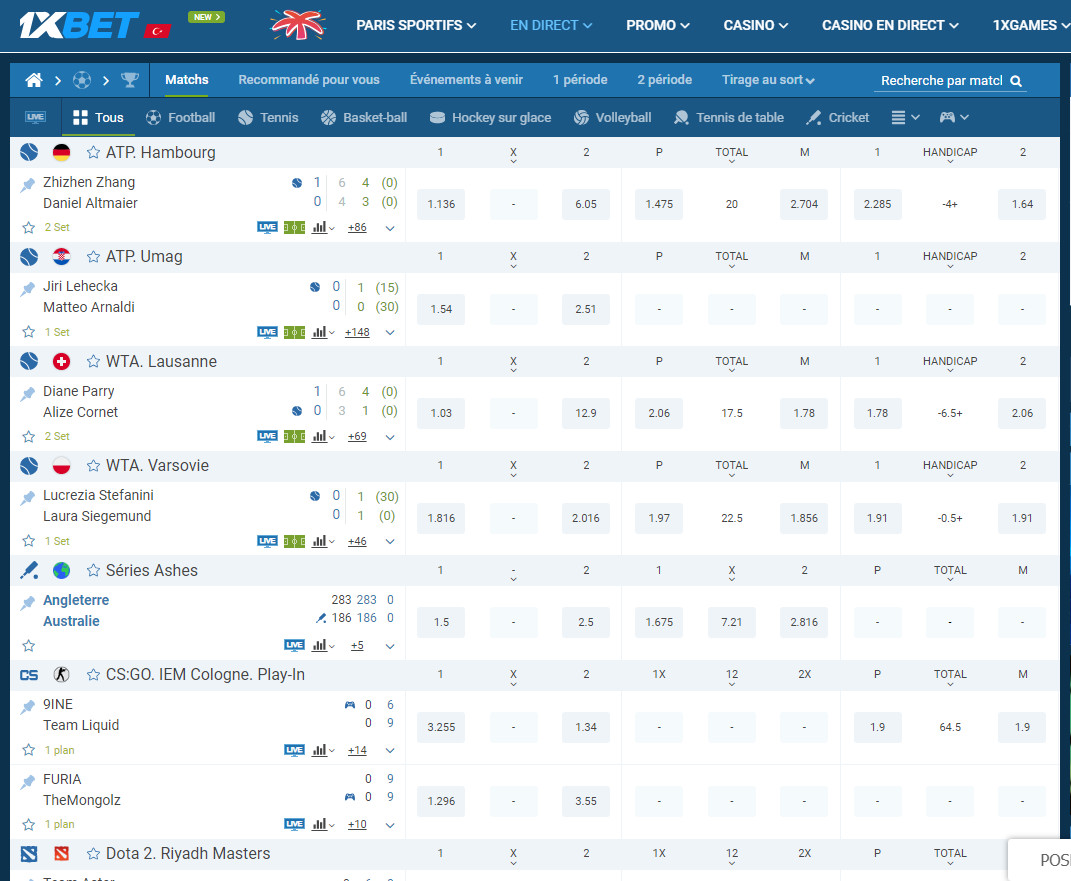Open statistics chart for Diane Parry match

click(x=322, y=436)
